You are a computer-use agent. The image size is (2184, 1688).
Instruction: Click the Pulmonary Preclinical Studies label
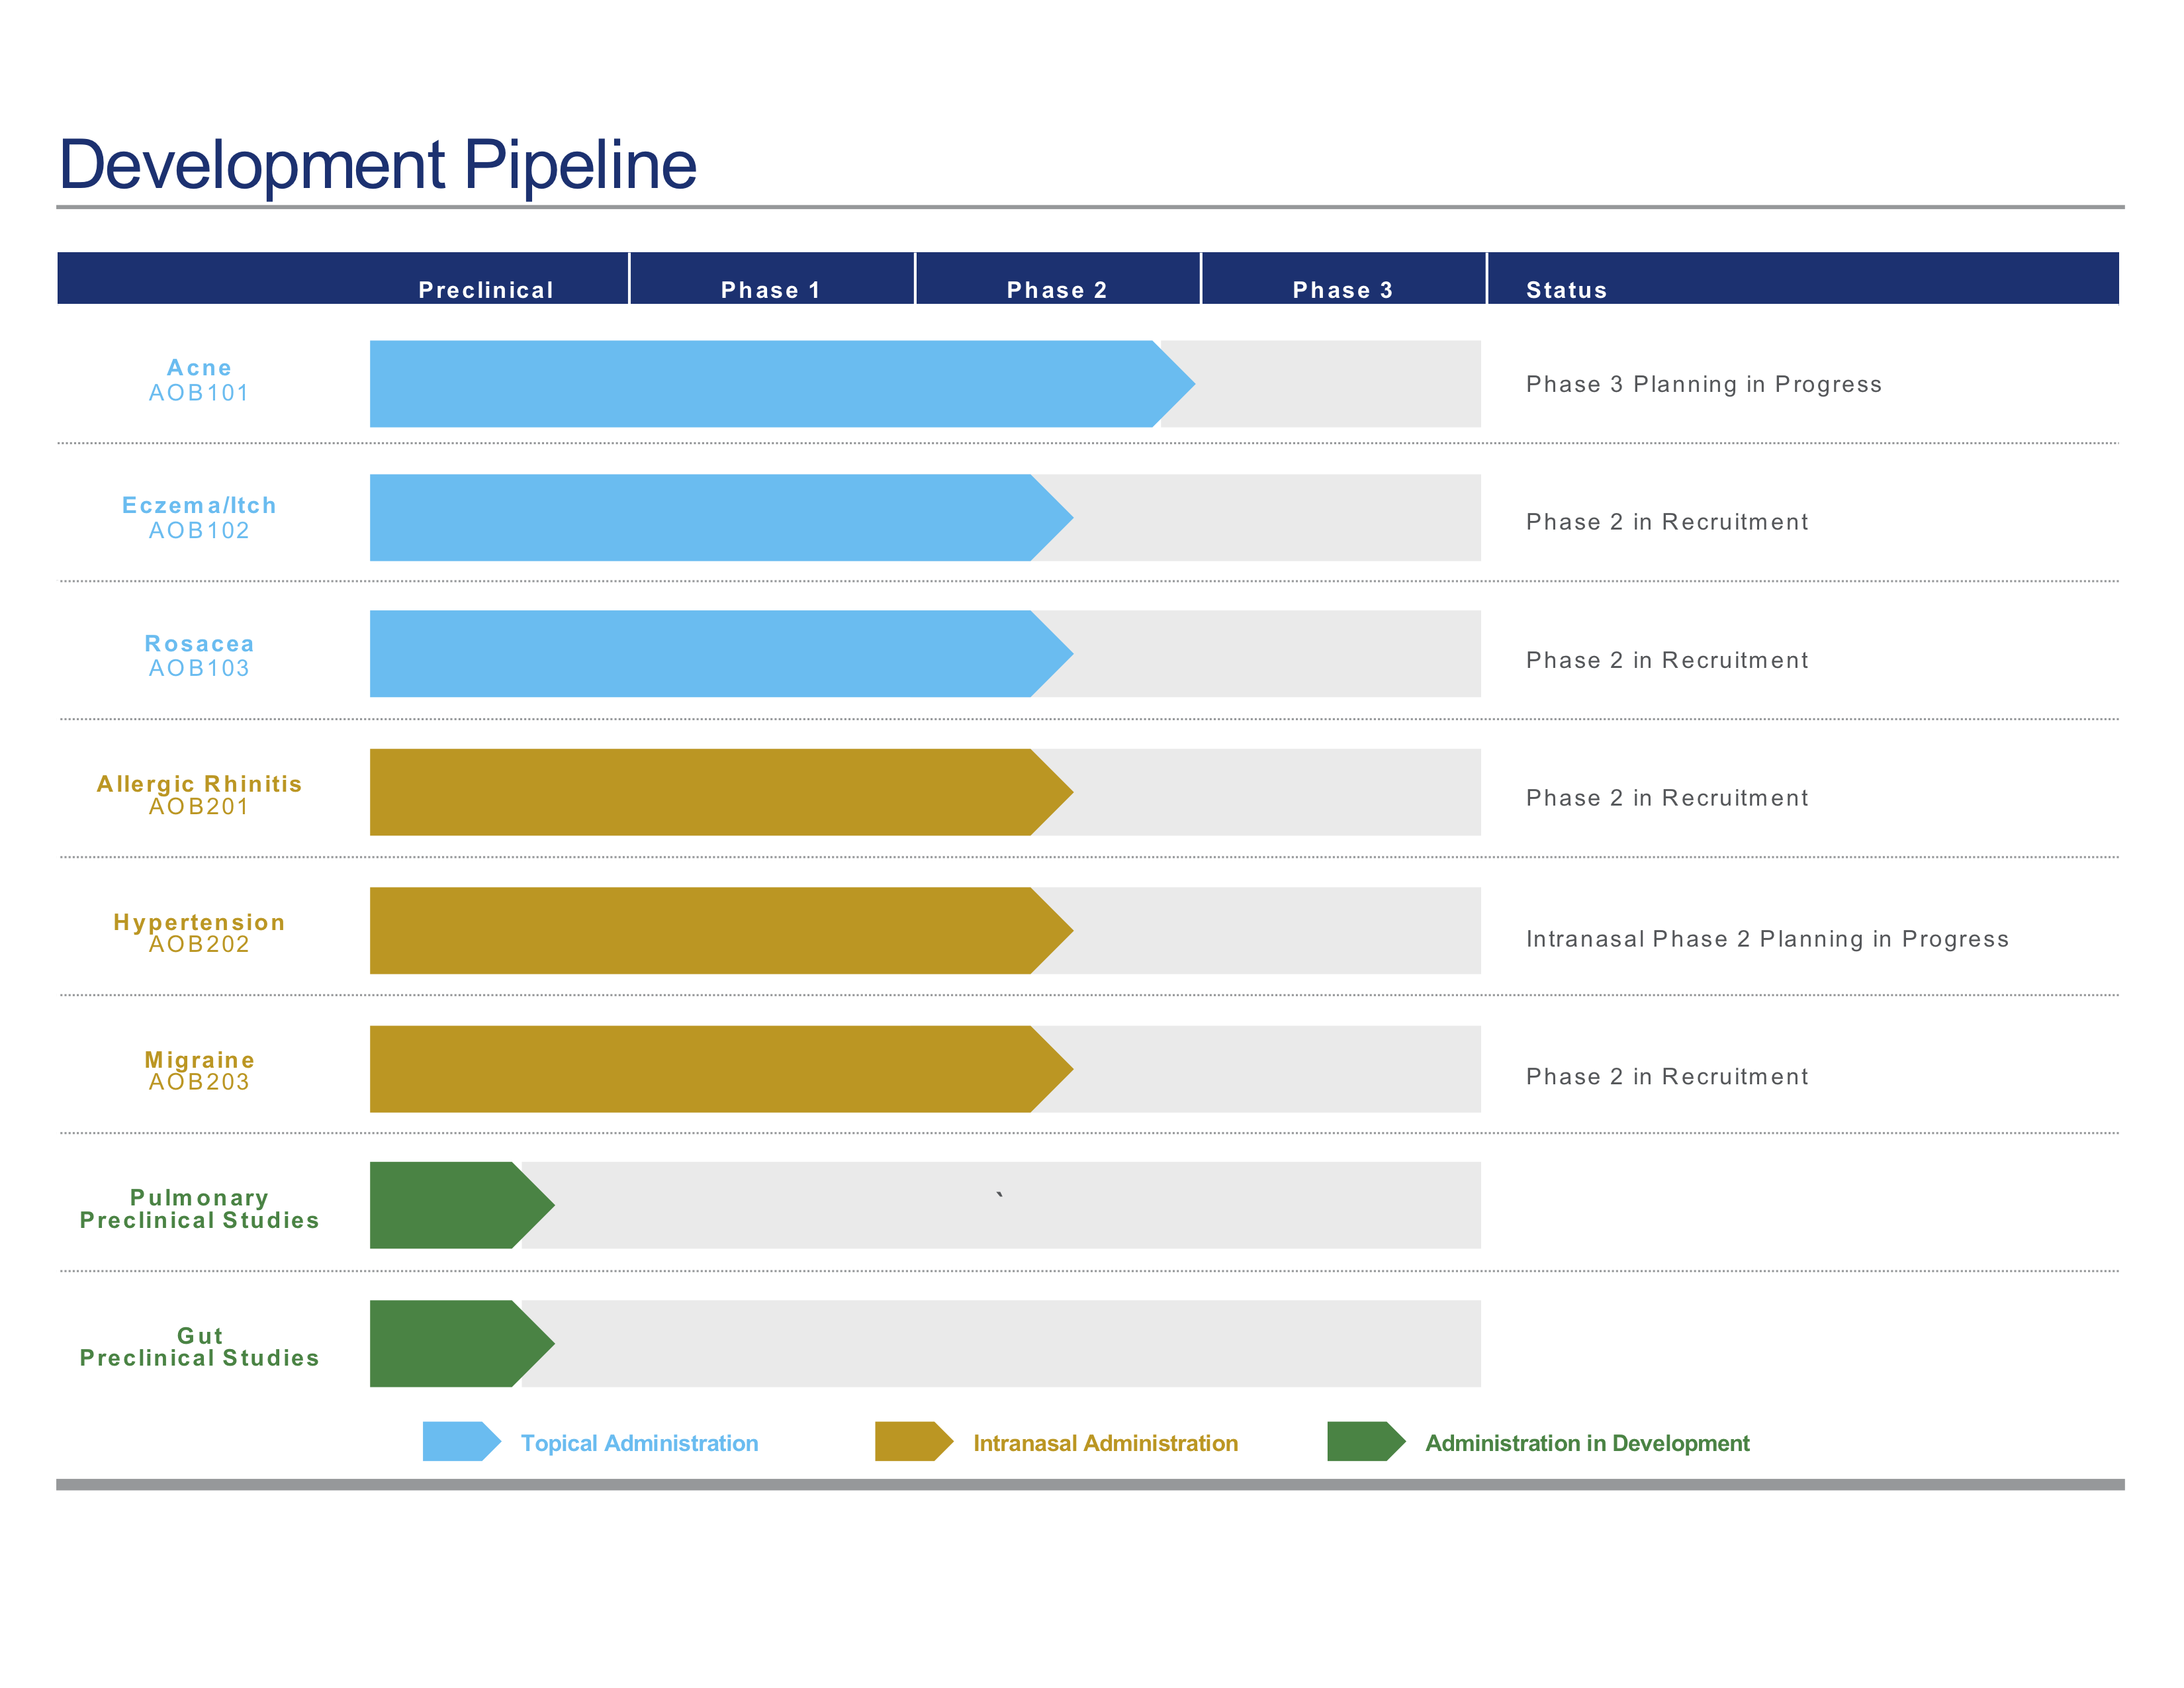tap(199, 1208)
